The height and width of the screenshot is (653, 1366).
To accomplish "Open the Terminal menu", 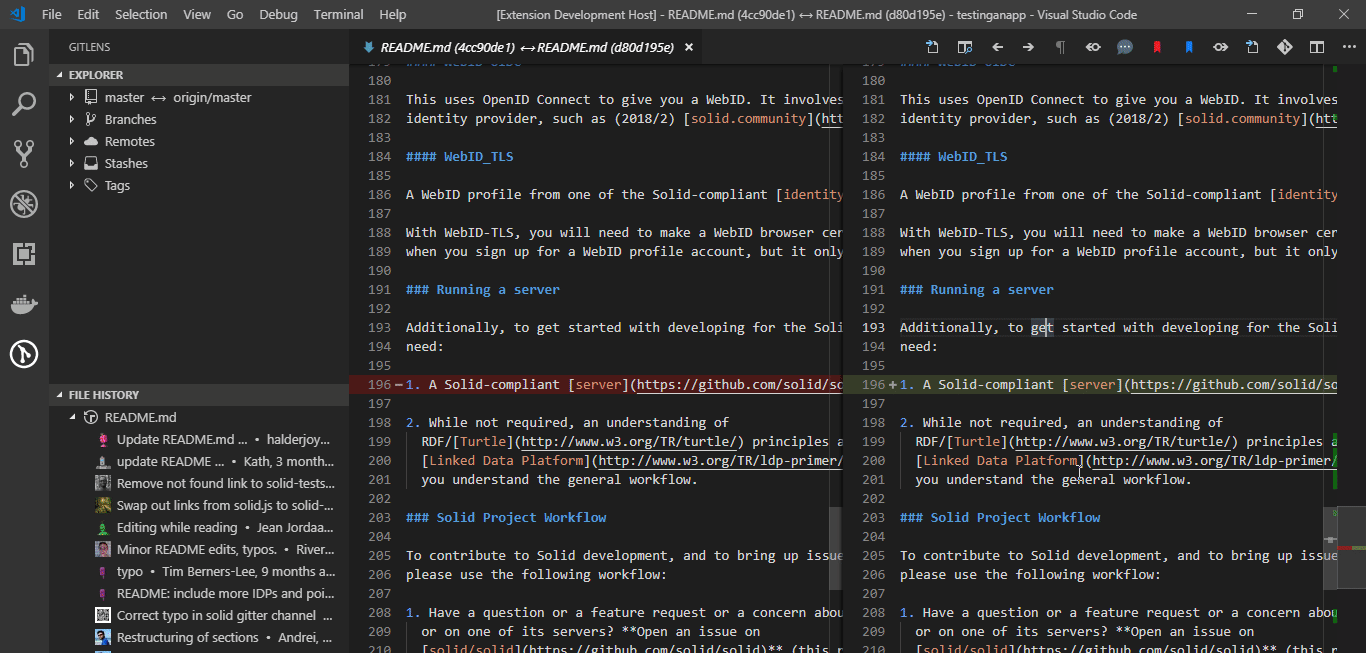I will click(338, 14).
